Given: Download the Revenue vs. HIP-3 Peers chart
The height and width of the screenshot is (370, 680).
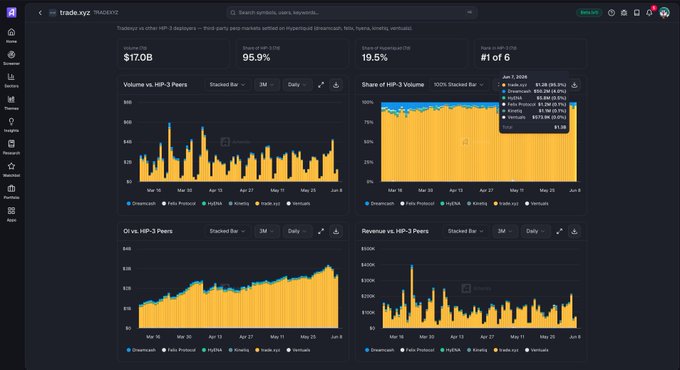Looking at the screenshot, I should tap(574, 232).
